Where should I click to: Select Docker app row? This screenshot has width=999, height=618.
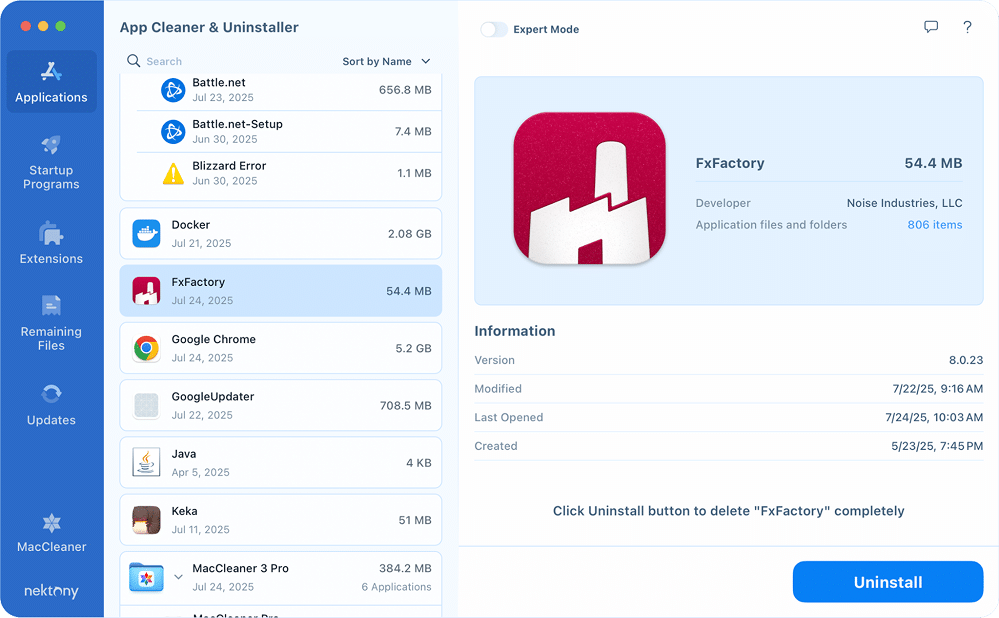[x=280, y=234]
